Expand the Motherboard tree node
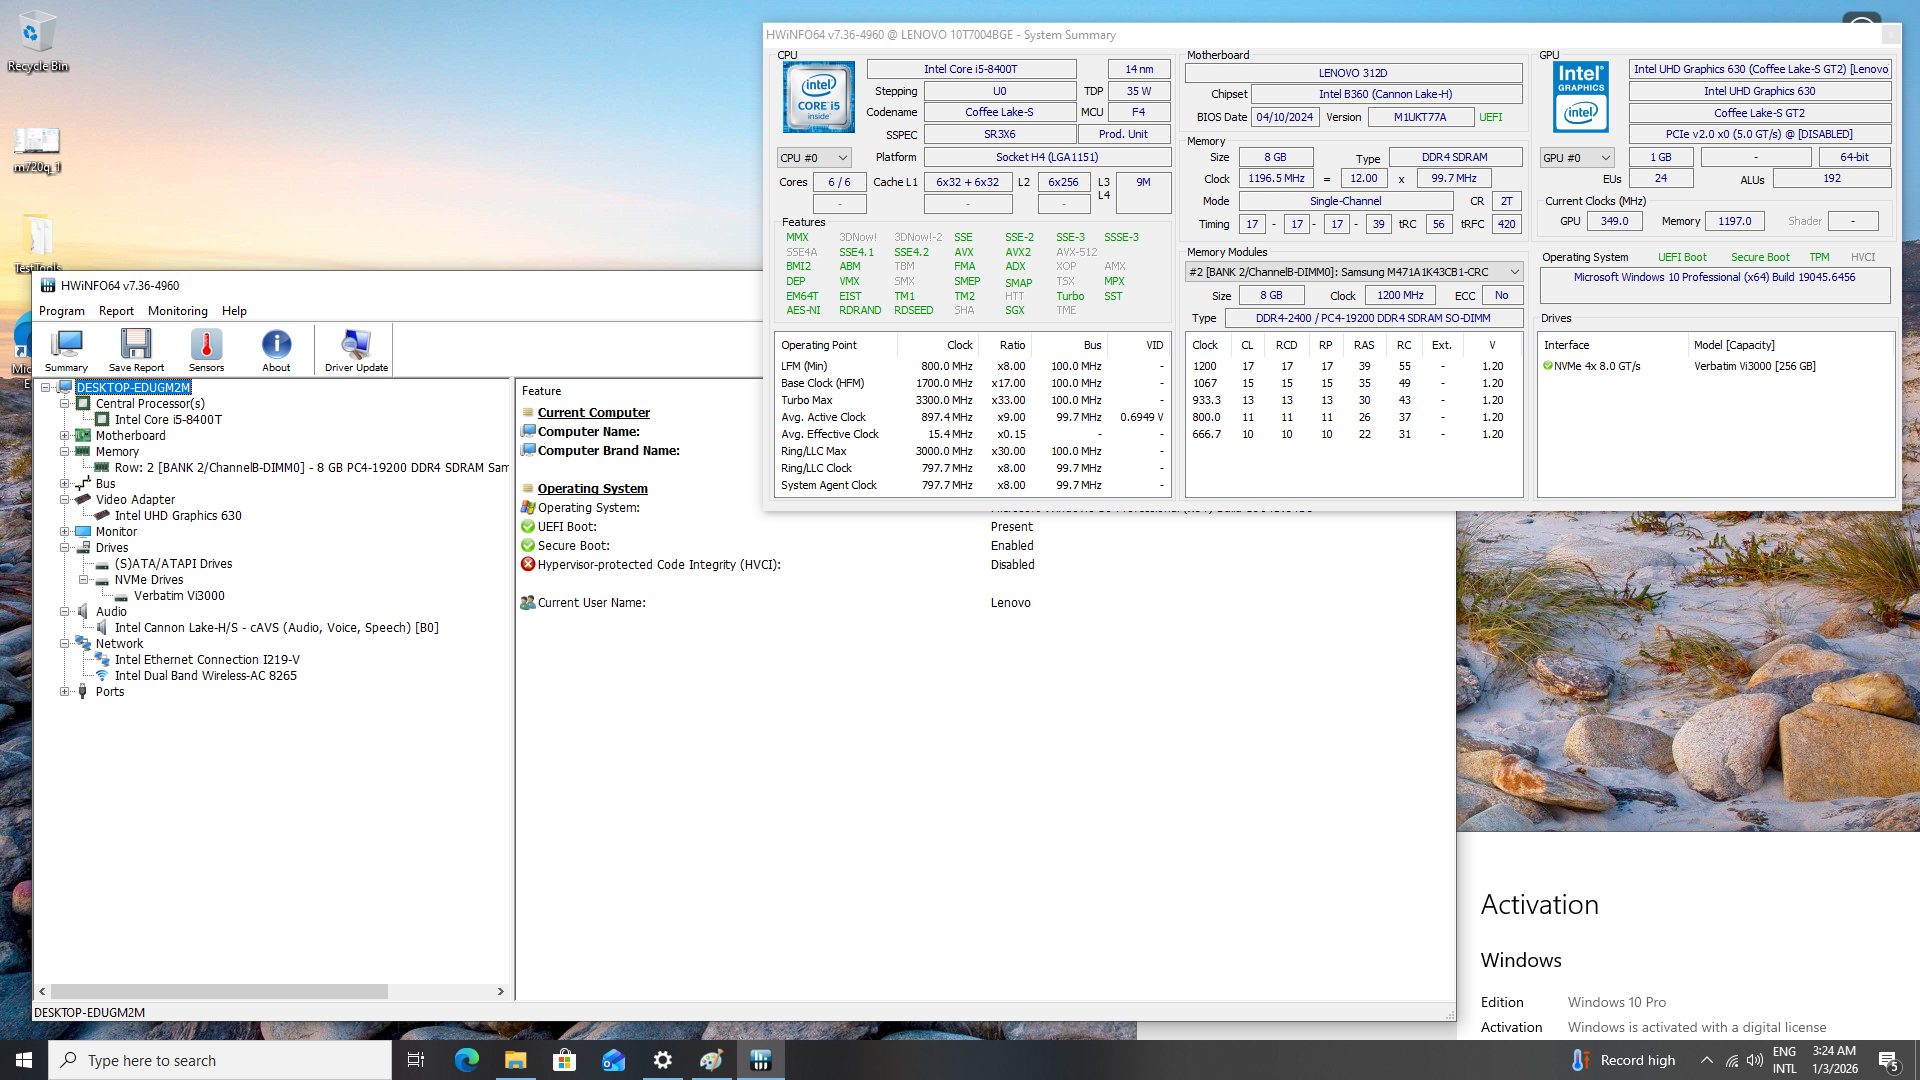The height and width of the screenshot is (1080, 1920). pos(65,436)
